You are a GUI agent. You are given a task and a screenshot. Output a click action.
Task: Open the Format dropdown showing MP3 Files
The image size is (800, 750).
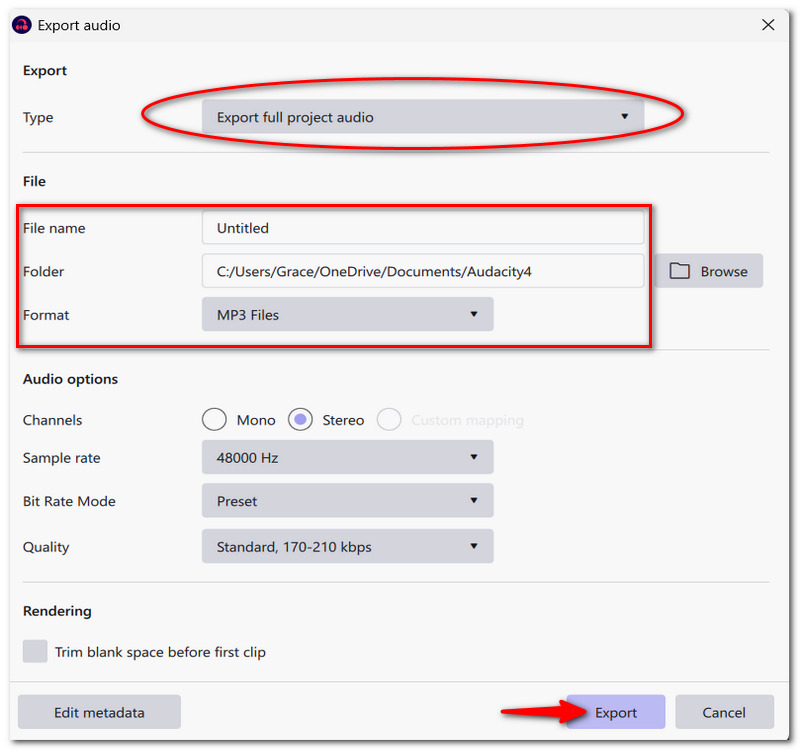347,314
